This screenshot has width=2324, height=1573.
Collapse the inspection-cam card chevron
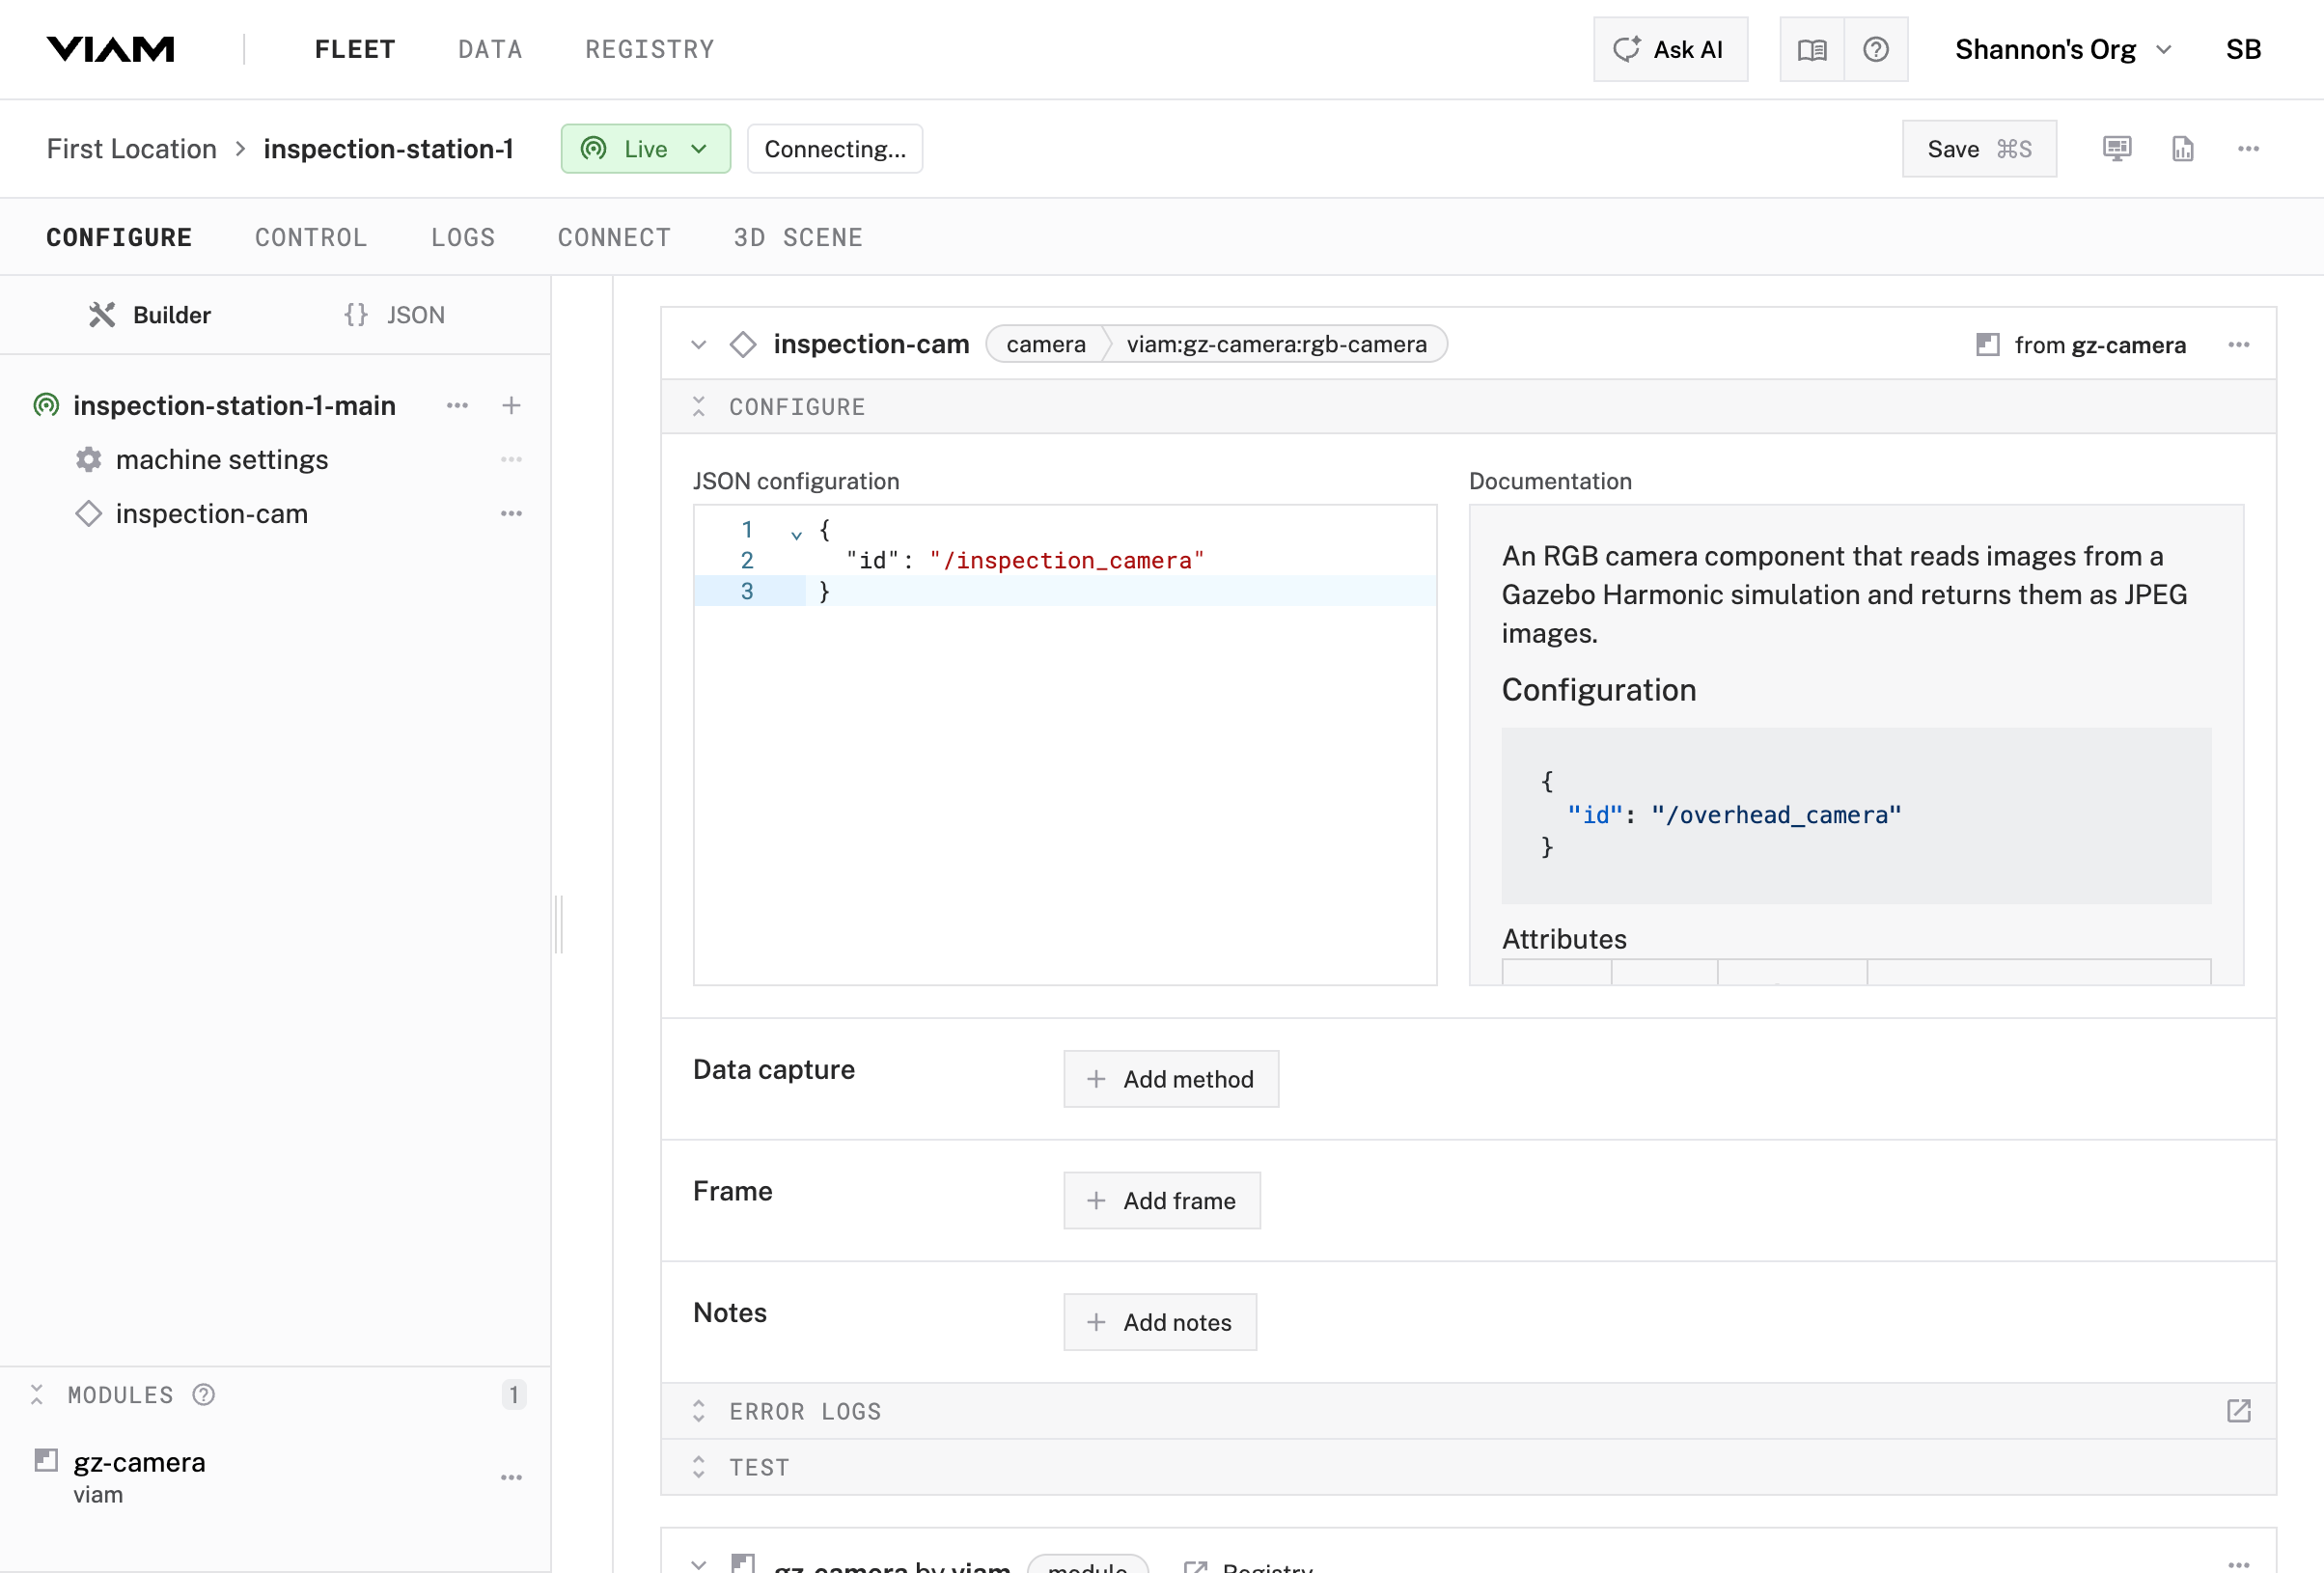[698, 345]
